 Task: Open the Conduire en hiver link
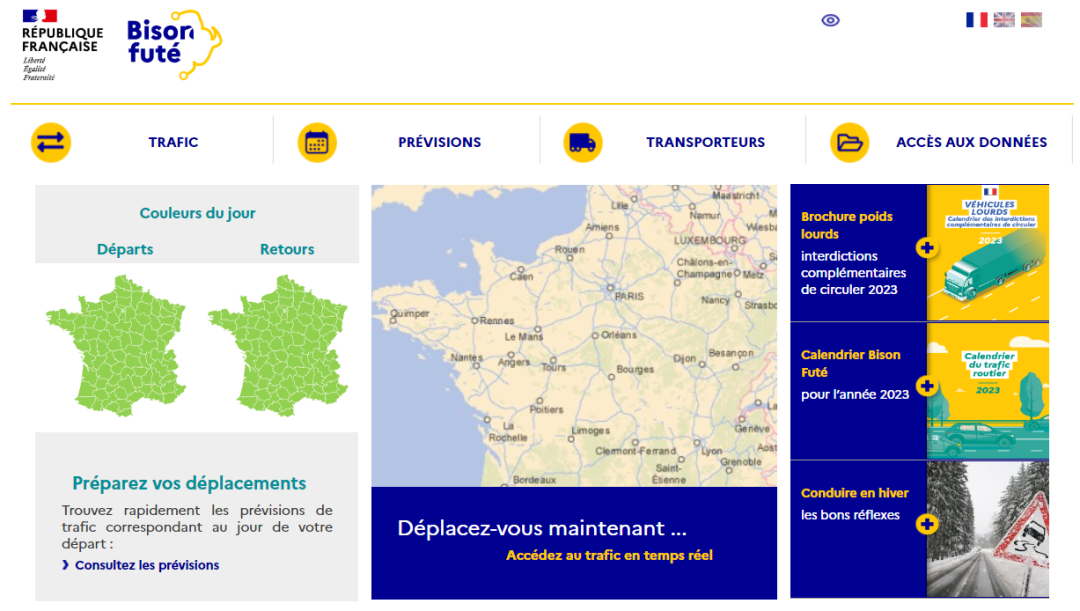click(x=854, y=493)
